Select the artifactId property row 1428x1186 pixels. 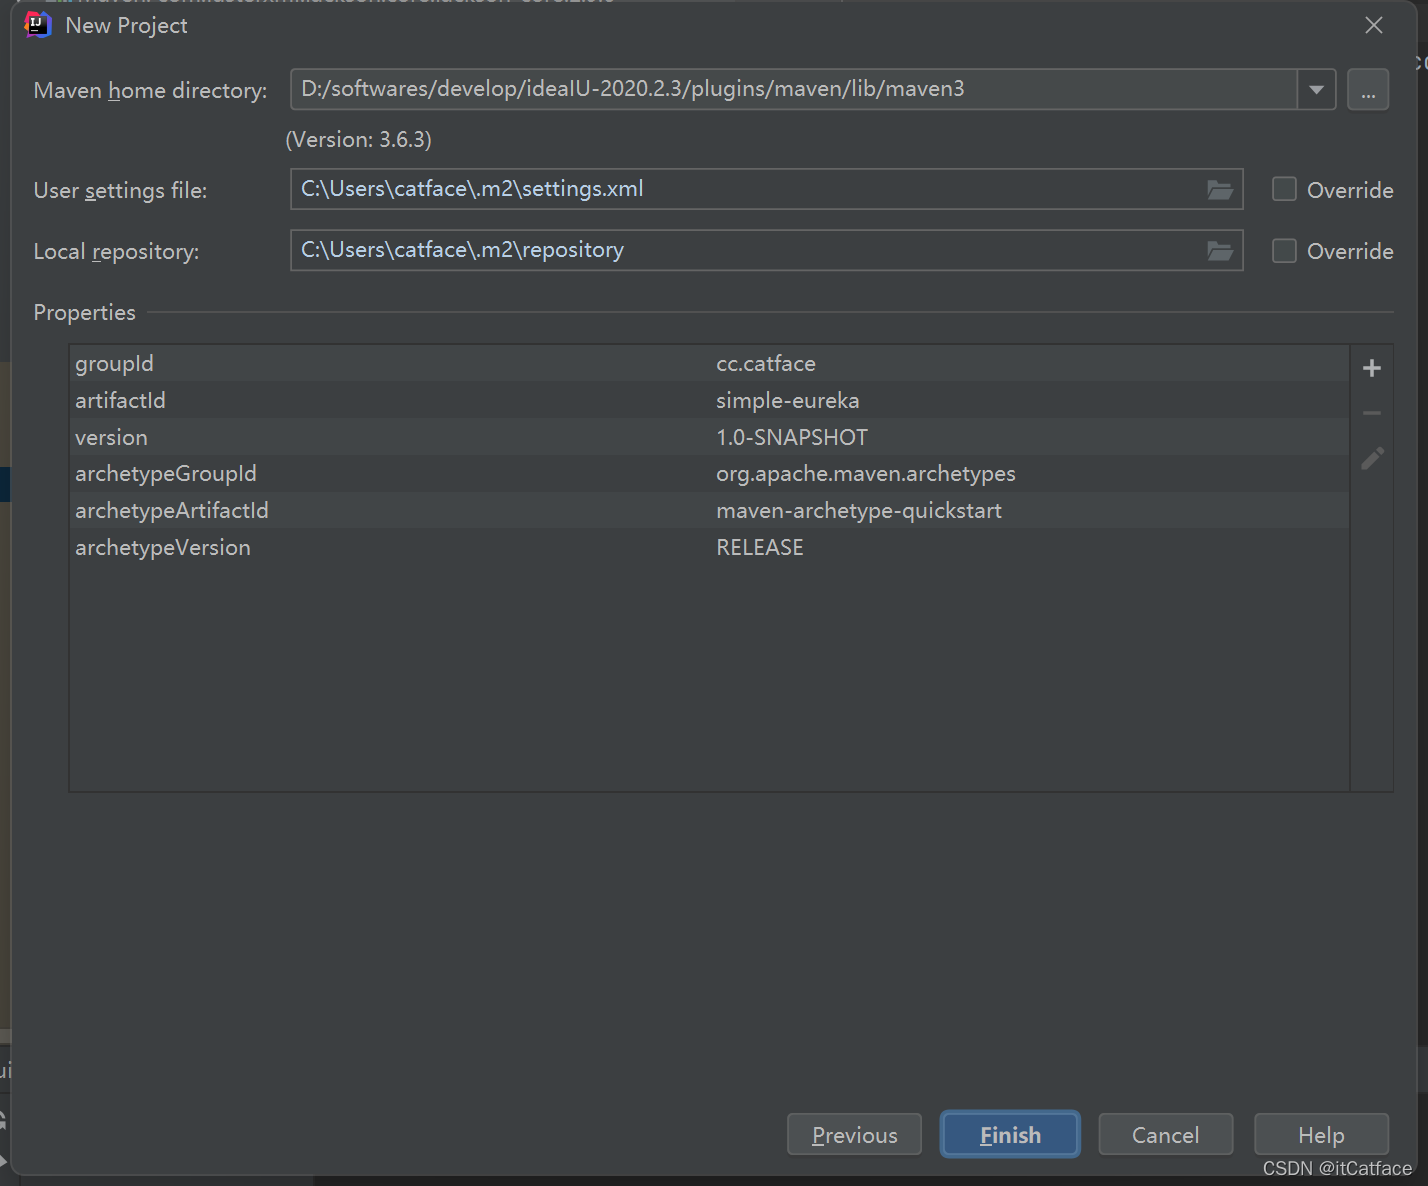click(x=710, y=401)
